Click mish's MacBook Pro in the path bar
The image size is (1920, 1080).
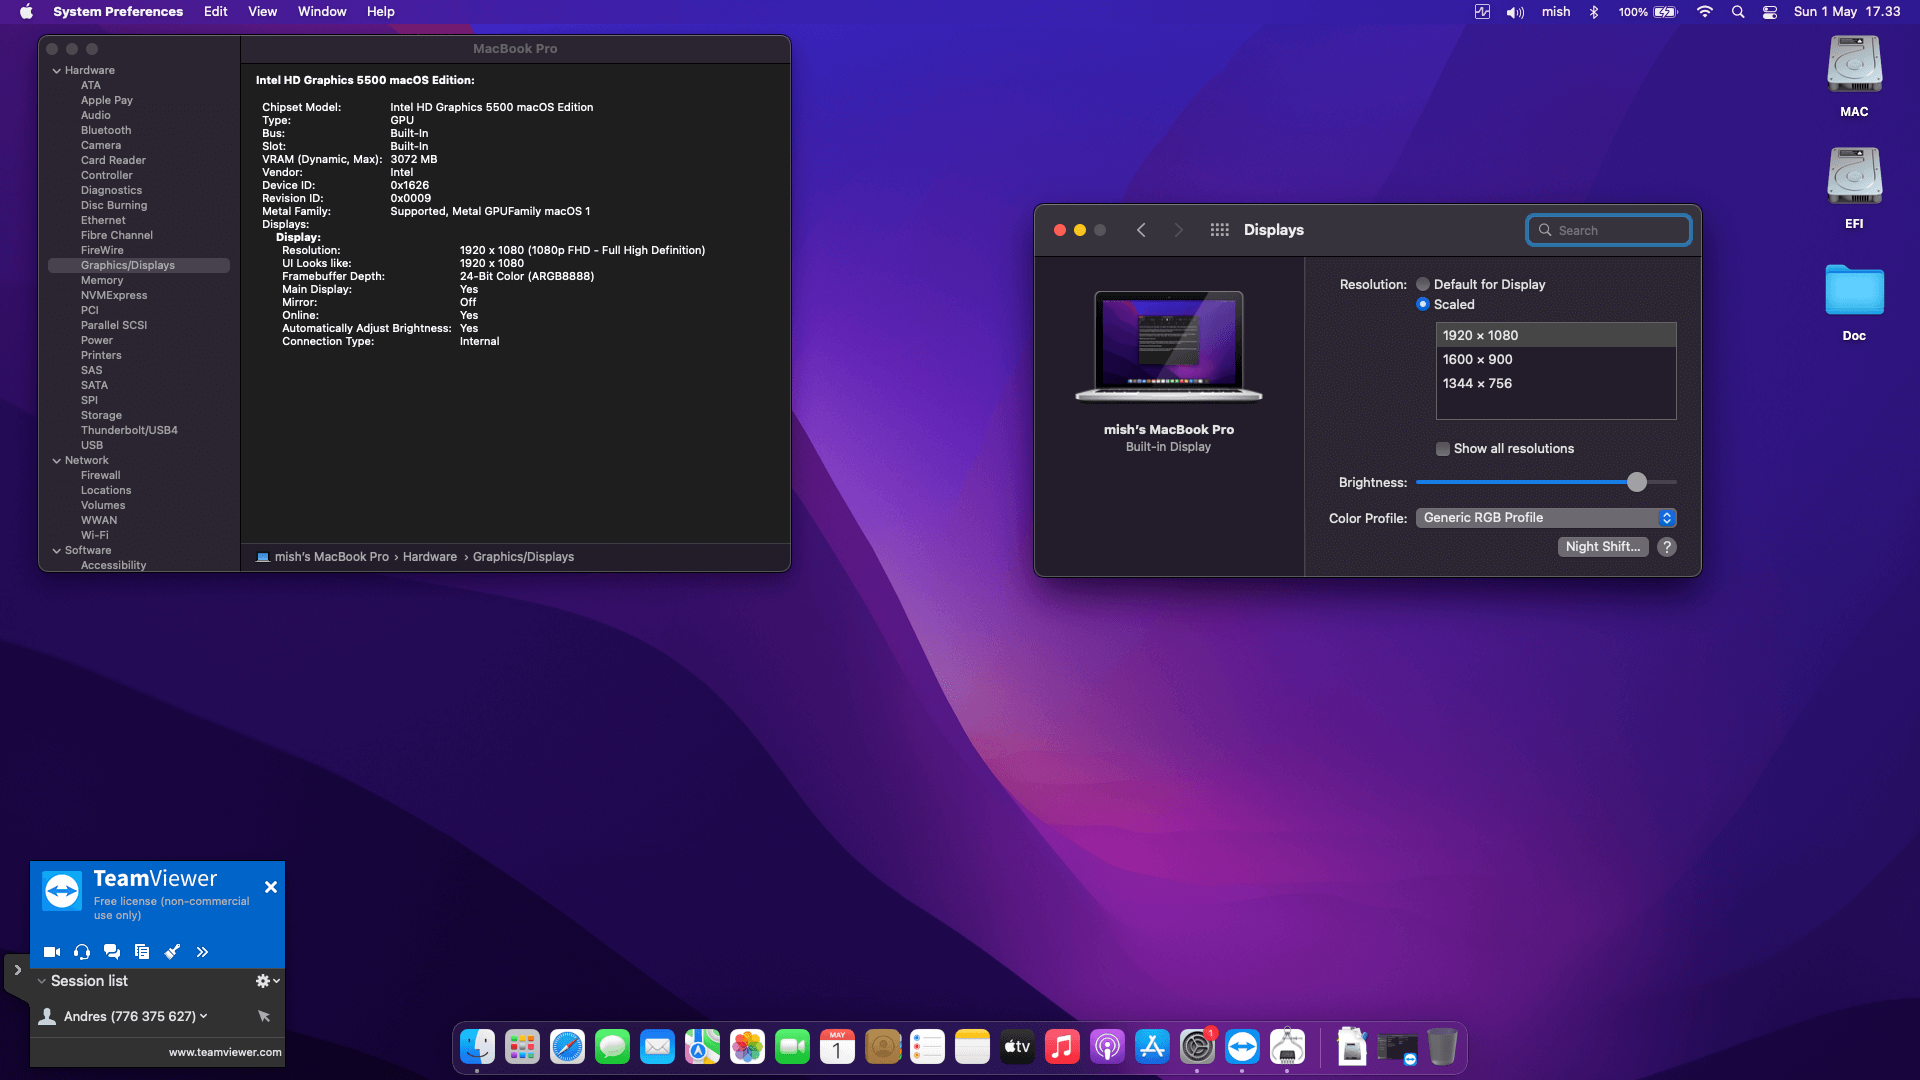(331, 557)
